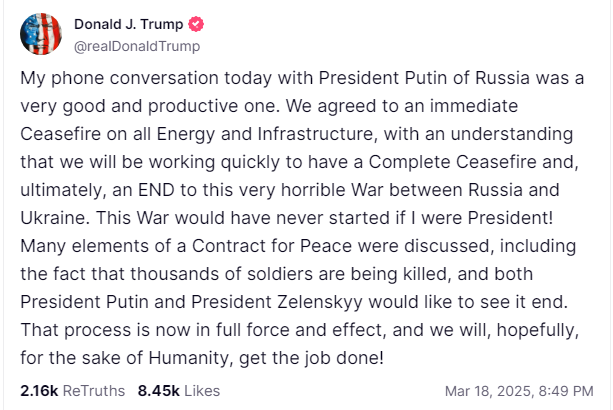Viewport: 613px width, 410px height.
Task: Click the Likes label
Action: tap(201, 391)
